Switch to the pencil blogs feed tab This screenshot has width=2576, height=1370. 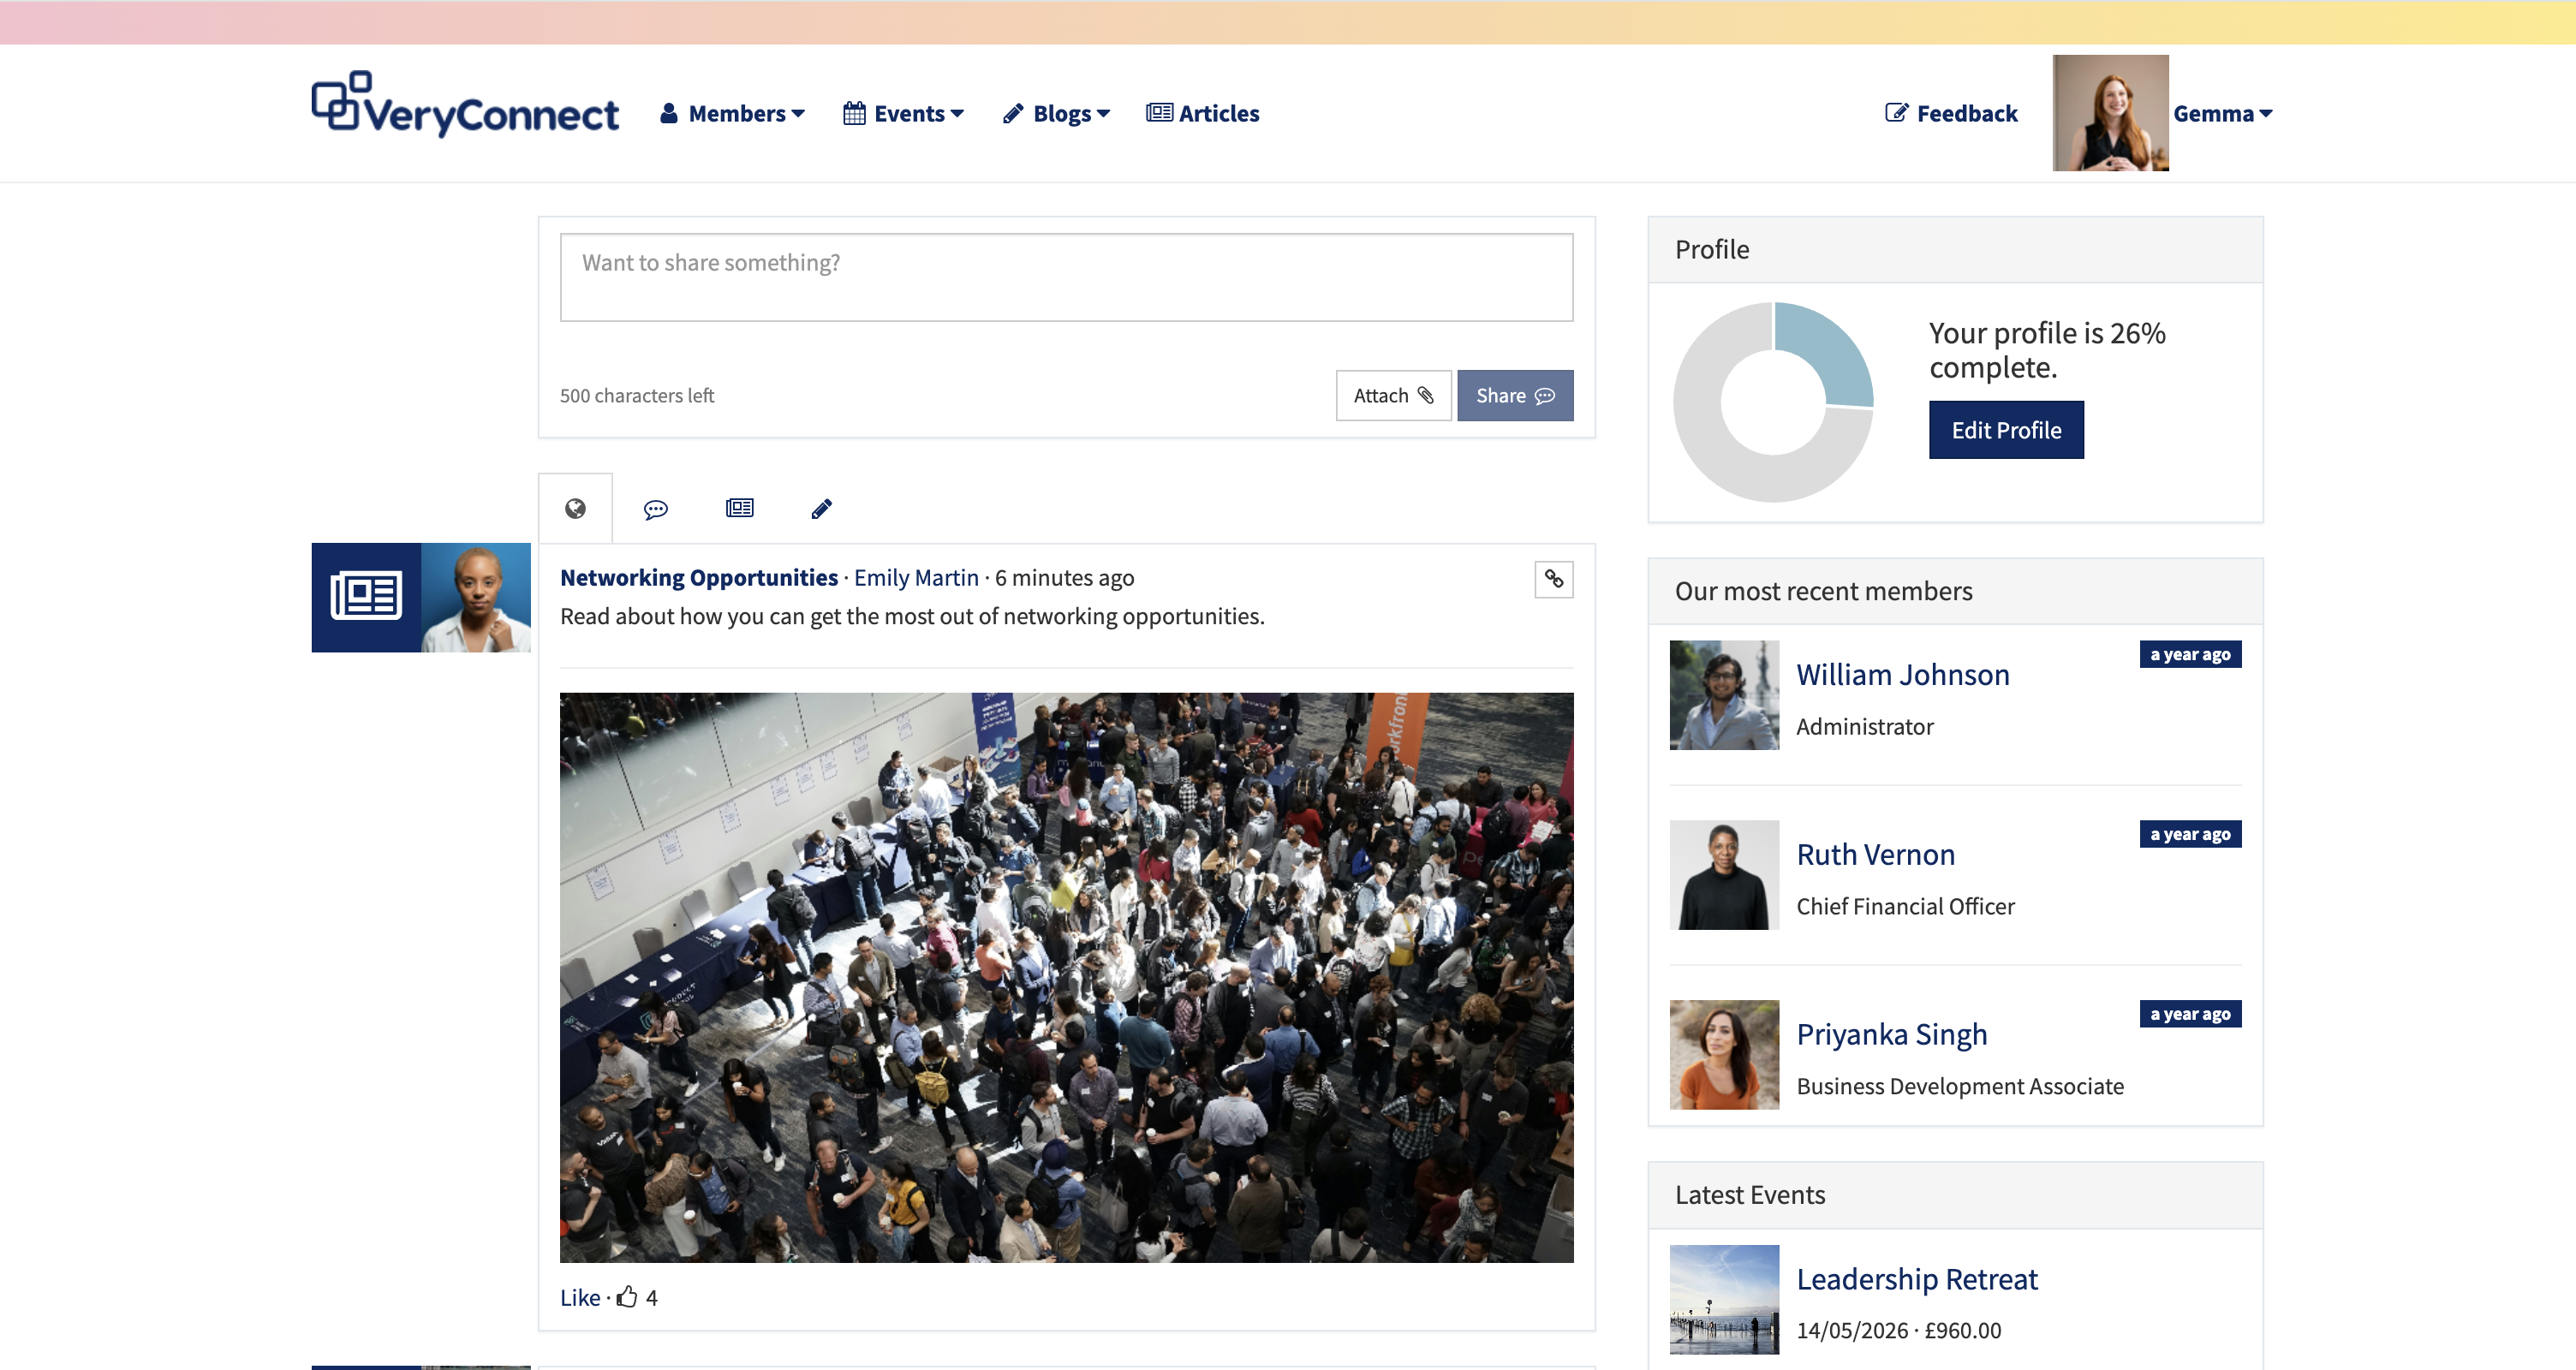pos(821,509)
